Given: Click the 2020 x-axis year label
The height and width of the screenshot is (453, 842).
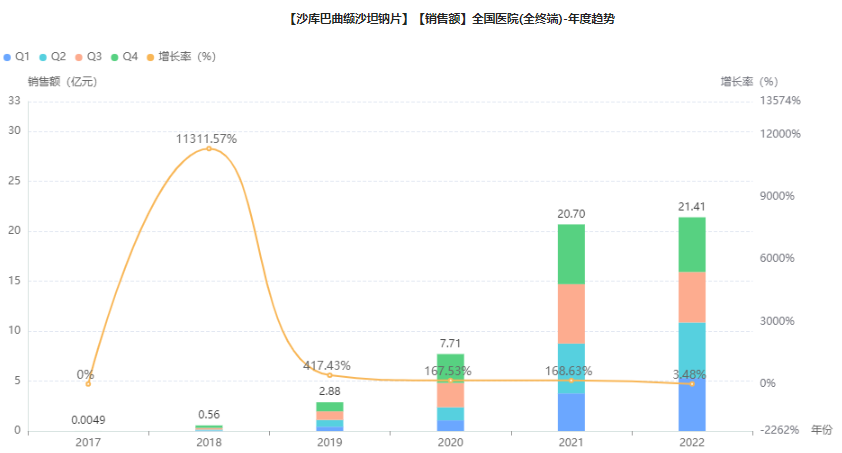Looking at the screenshot, I should click(x=450, y=442).
